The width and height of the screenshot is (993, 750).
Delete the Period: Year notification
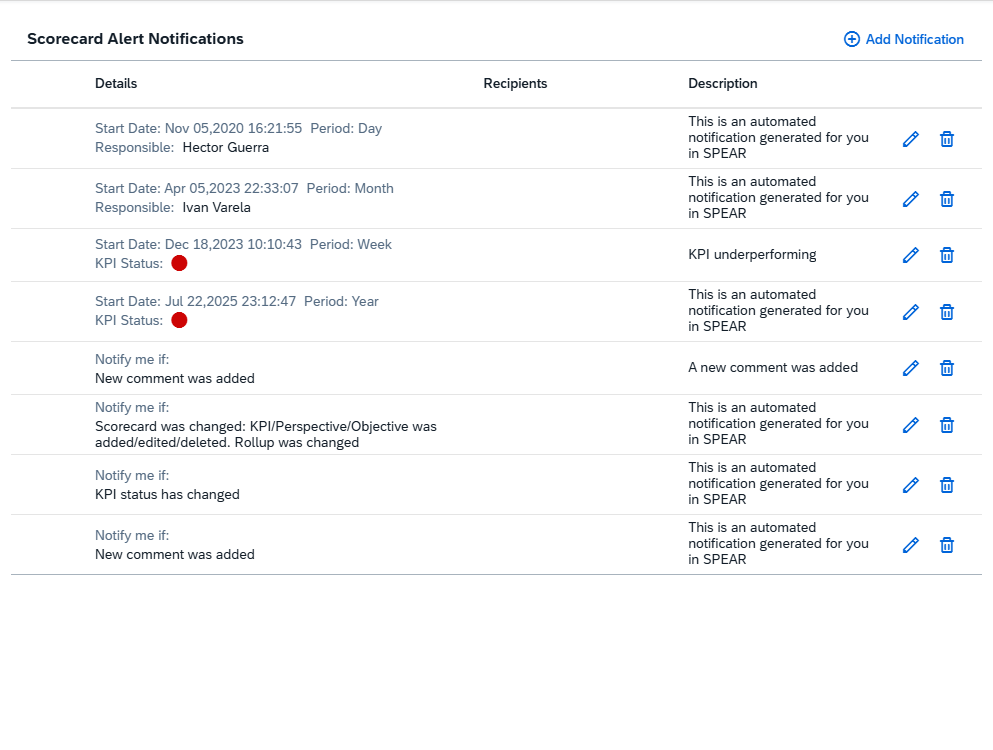pyautogui.click(x=947, y=311)
